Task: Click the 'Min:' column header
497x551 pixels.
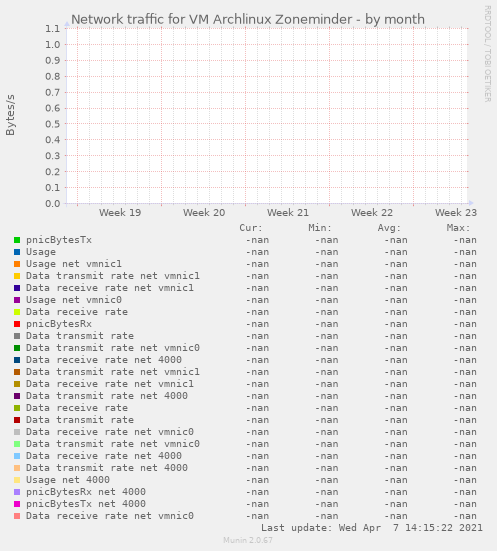Action: [320, 228]
